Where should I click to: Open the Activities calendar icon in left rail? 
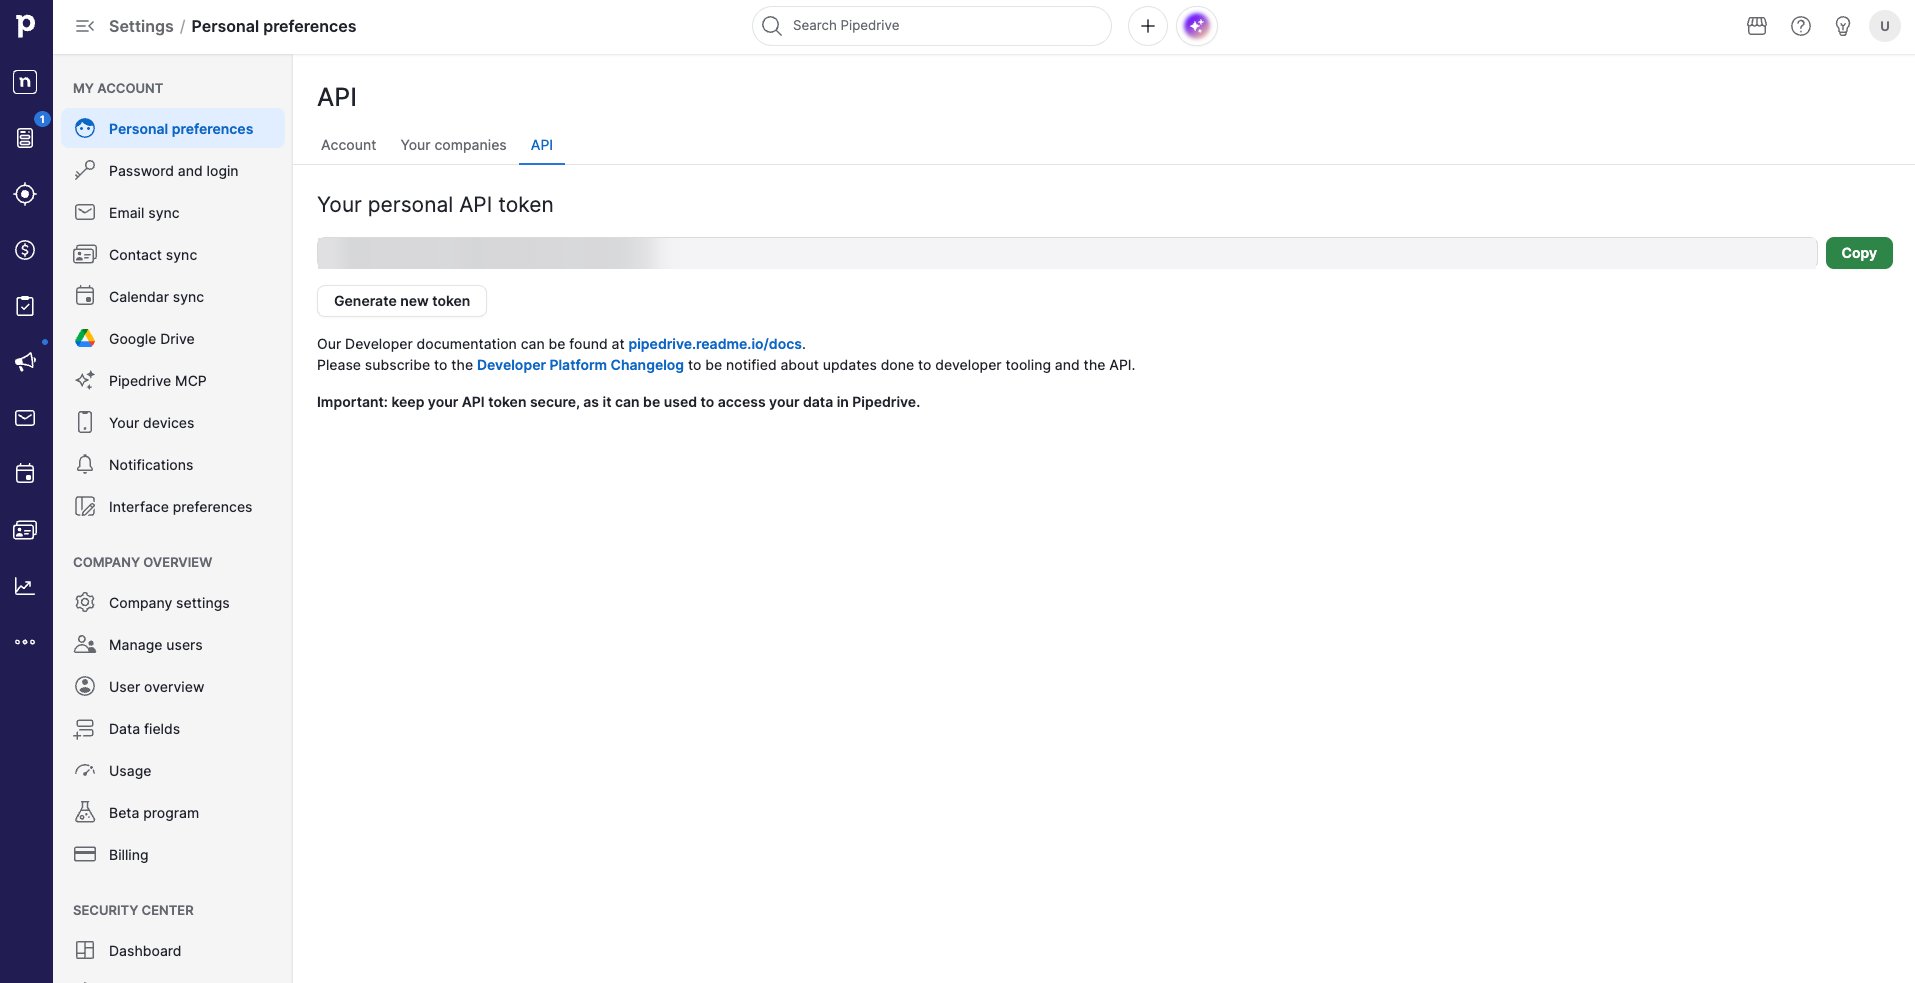(26, 474)
